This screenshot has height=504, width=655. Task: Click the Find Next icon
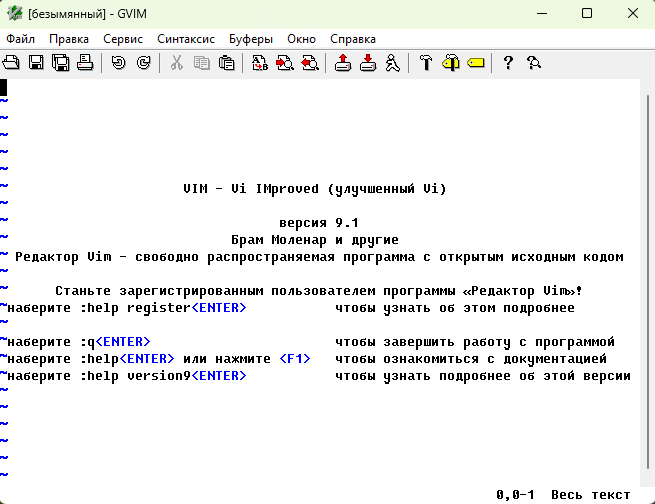[x=284, y=63]
